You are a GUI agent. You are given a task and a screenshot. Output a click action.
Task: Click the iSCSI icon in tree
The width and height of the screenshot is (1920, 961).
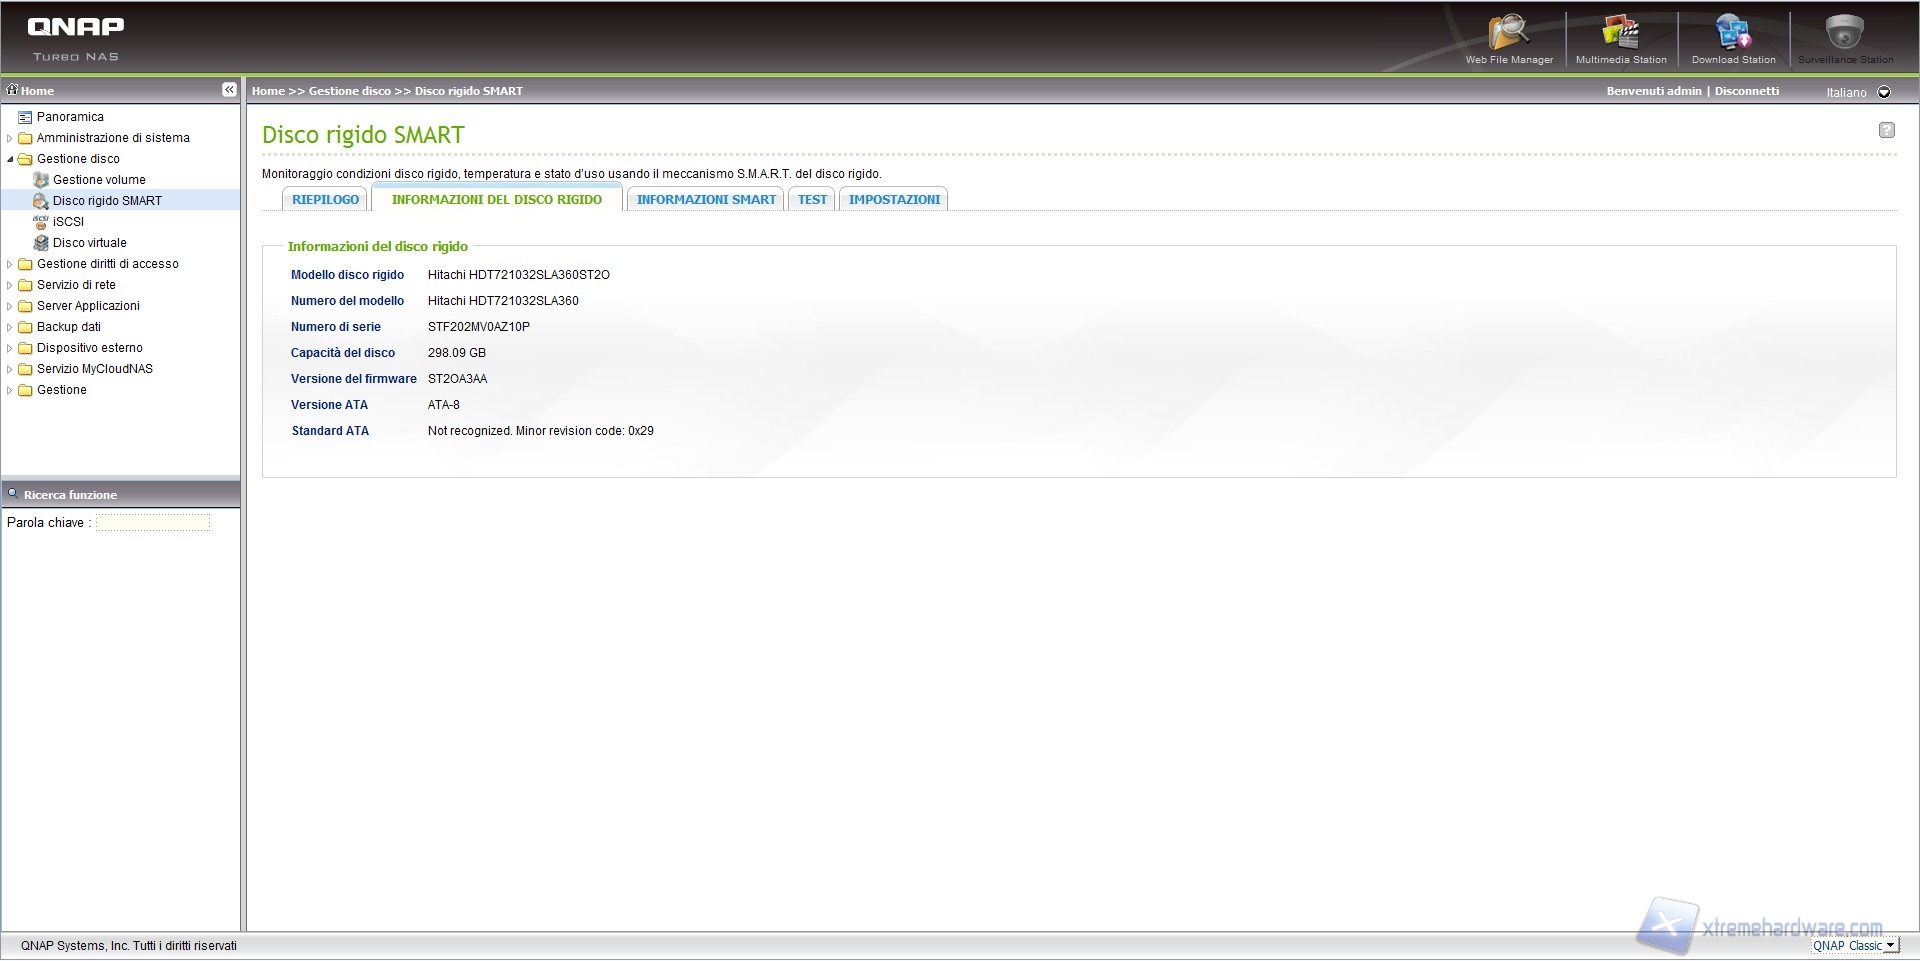point(41,222)
